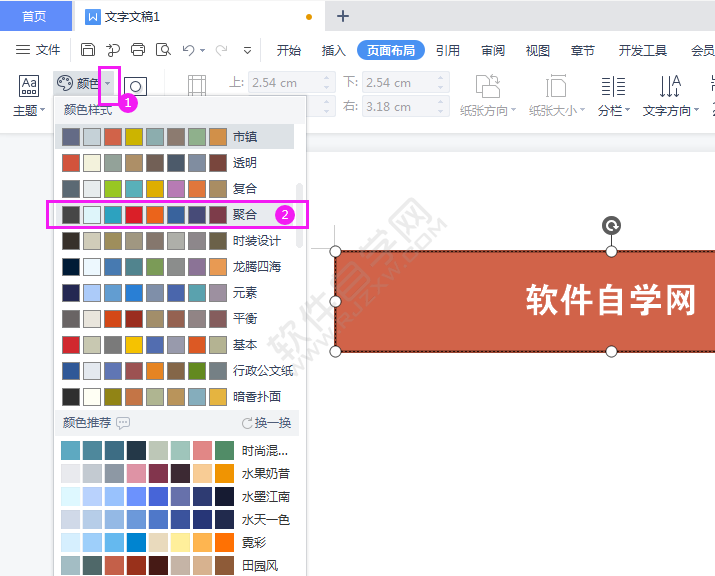The width and height of the screenshot is (715, 576).
Task: Click the Redo arrow icon
Action: tap(222, 50)
